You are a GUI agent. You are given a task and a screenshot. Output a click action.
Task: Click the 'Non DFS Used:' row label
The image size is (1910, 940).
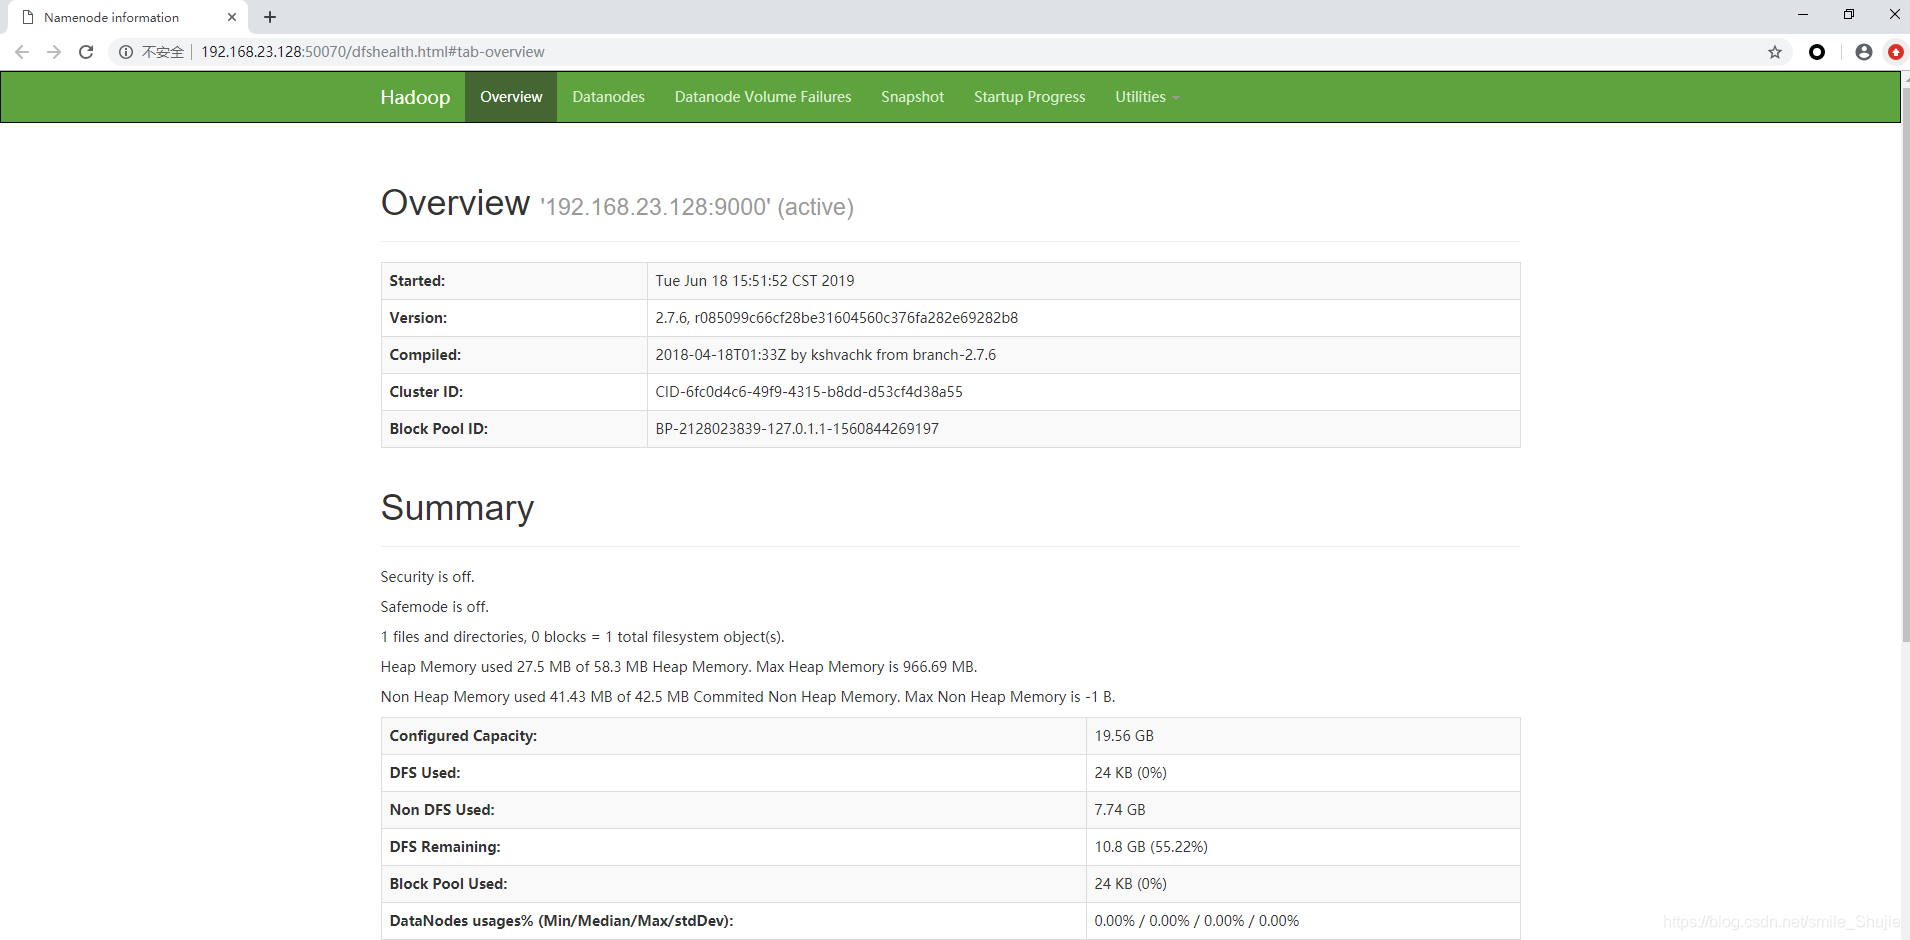(442, 810)
